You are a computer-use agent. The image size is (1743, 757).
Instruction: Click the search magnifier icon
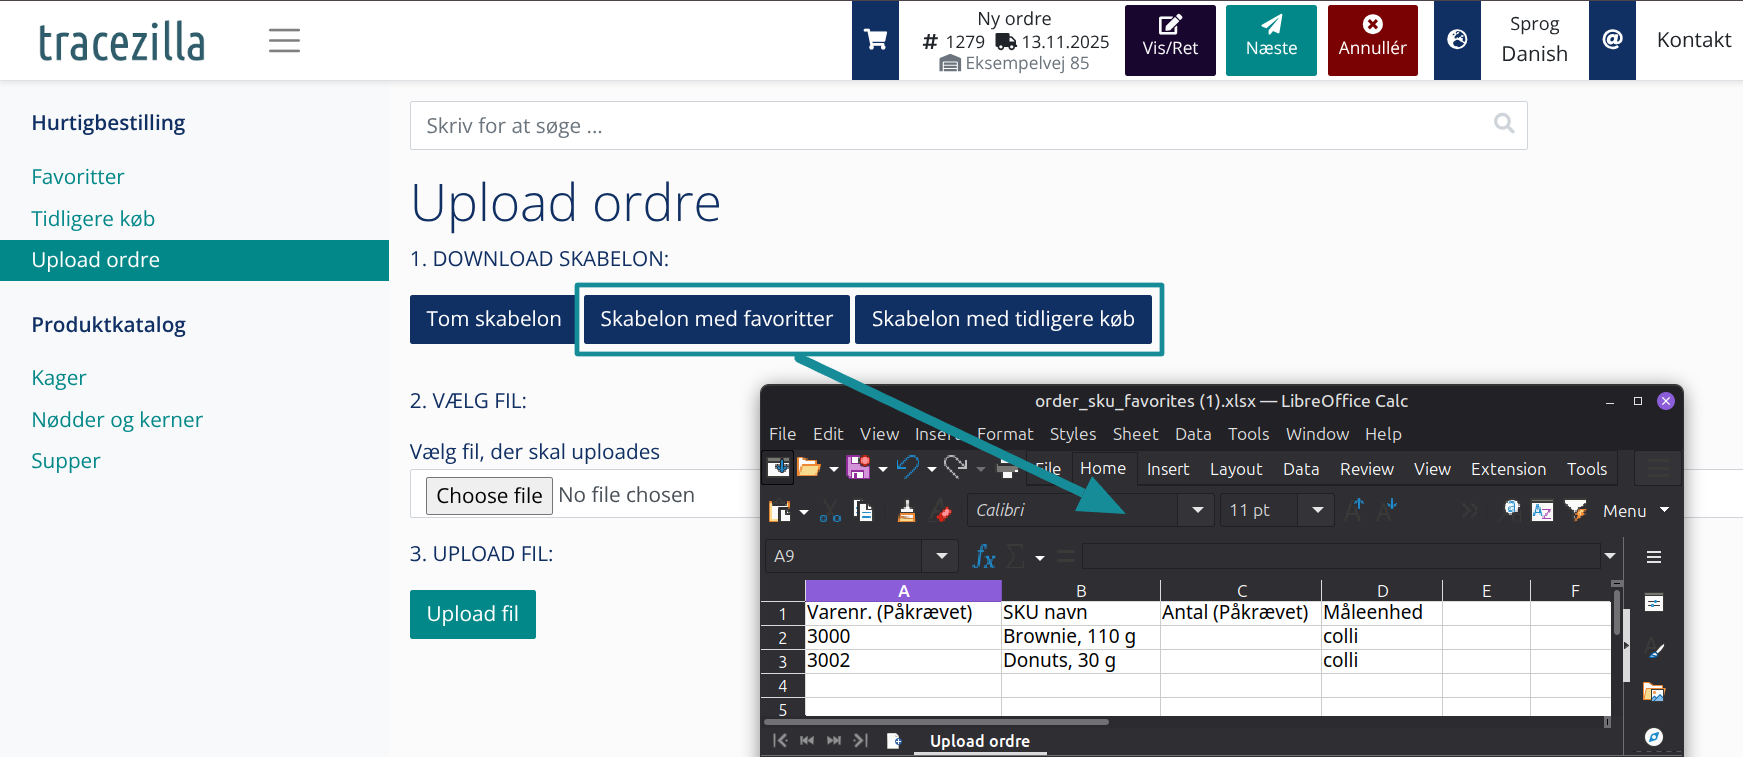pos(1504,123)
